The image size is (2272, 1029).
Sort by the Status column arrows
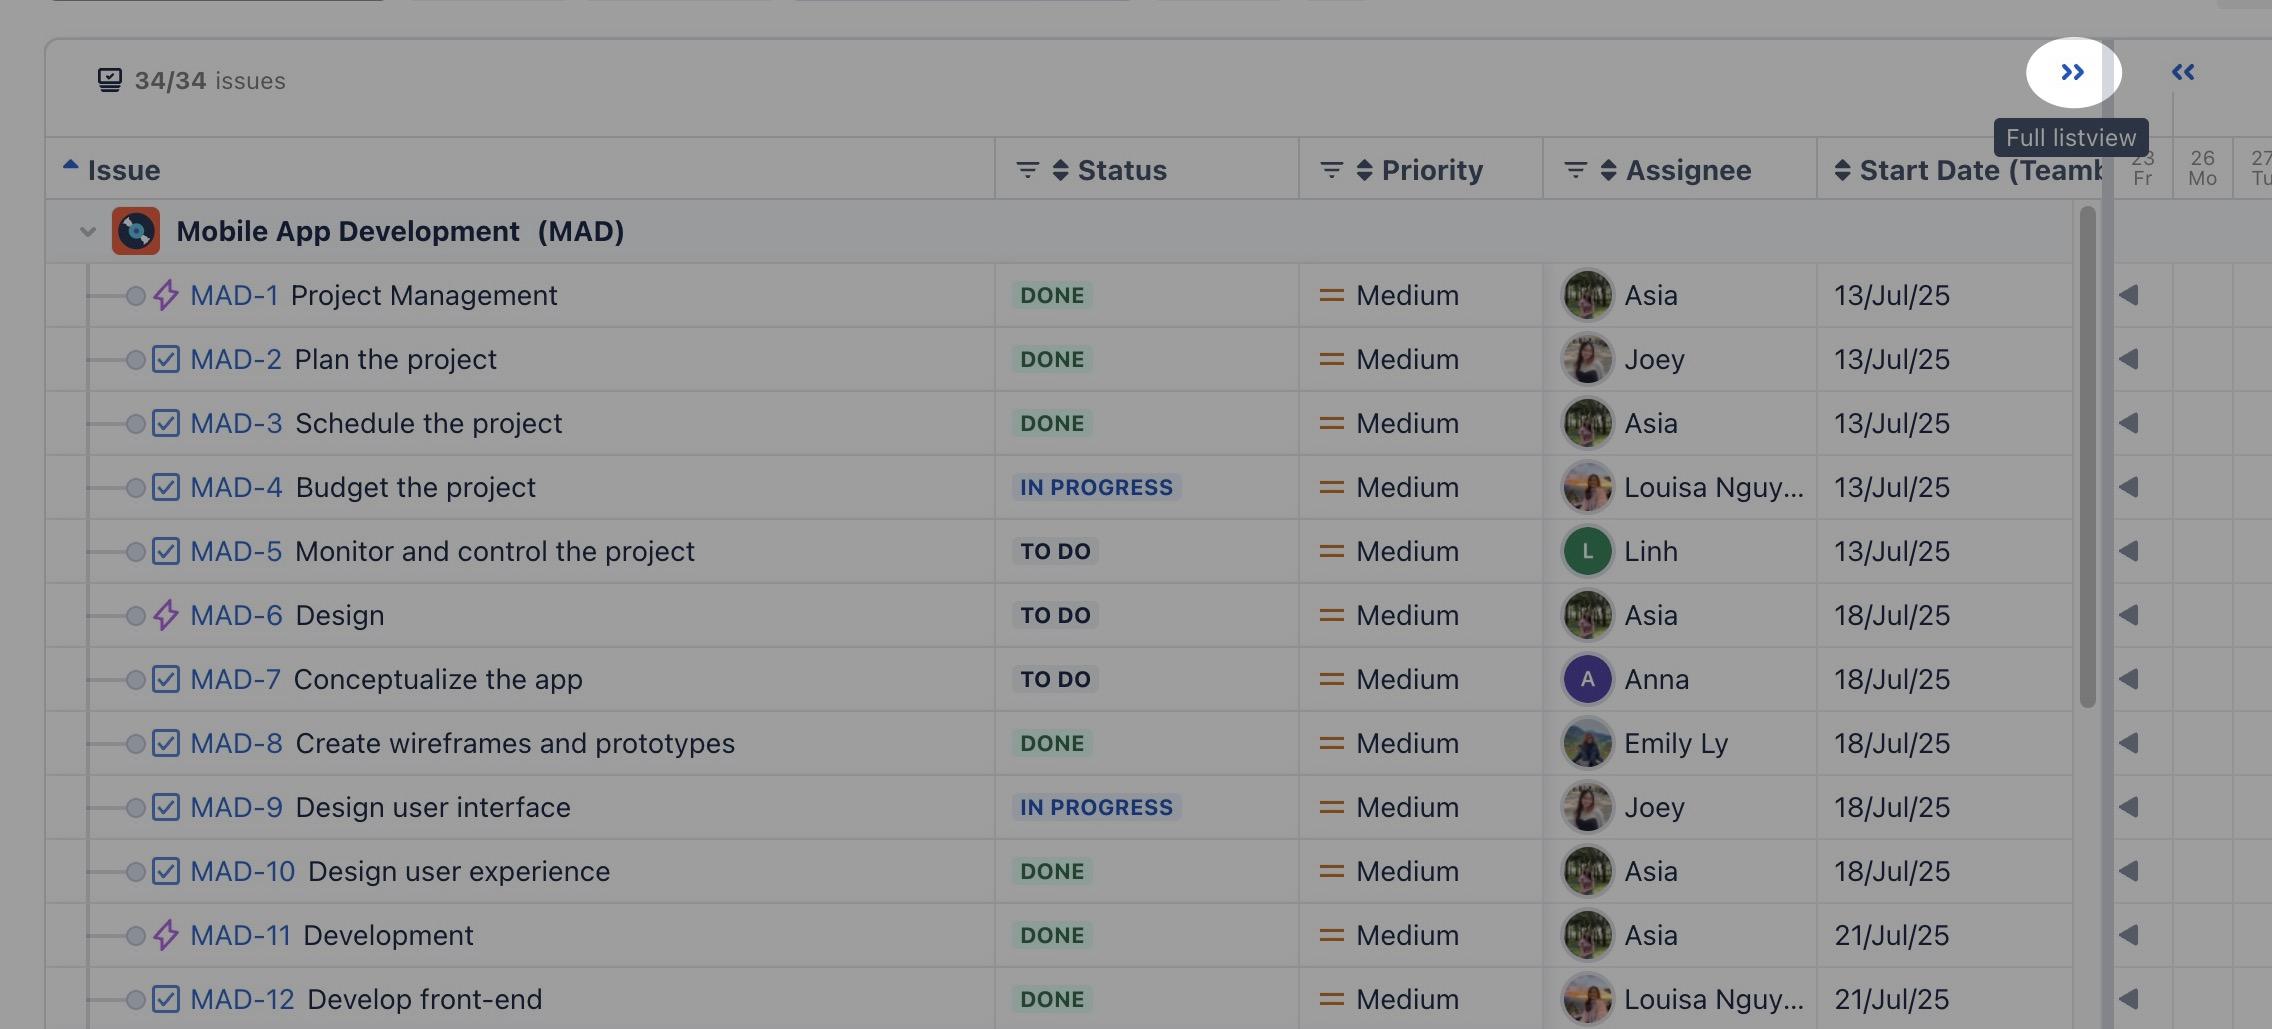(1060, 170)
